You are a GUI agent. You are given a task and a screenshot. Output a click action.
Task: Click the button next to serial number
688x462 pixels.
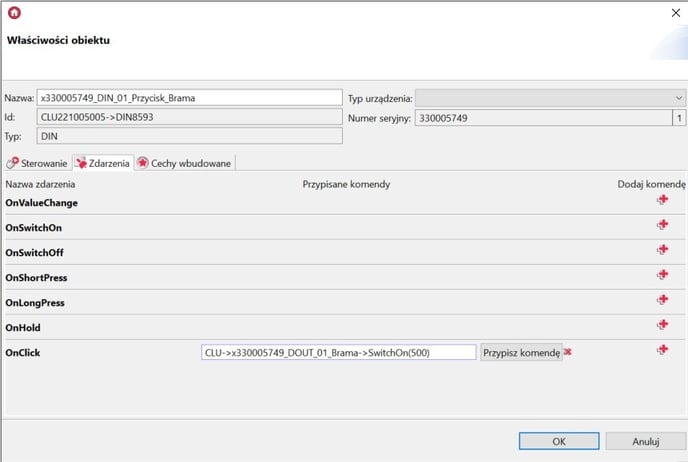pos(679,117)
